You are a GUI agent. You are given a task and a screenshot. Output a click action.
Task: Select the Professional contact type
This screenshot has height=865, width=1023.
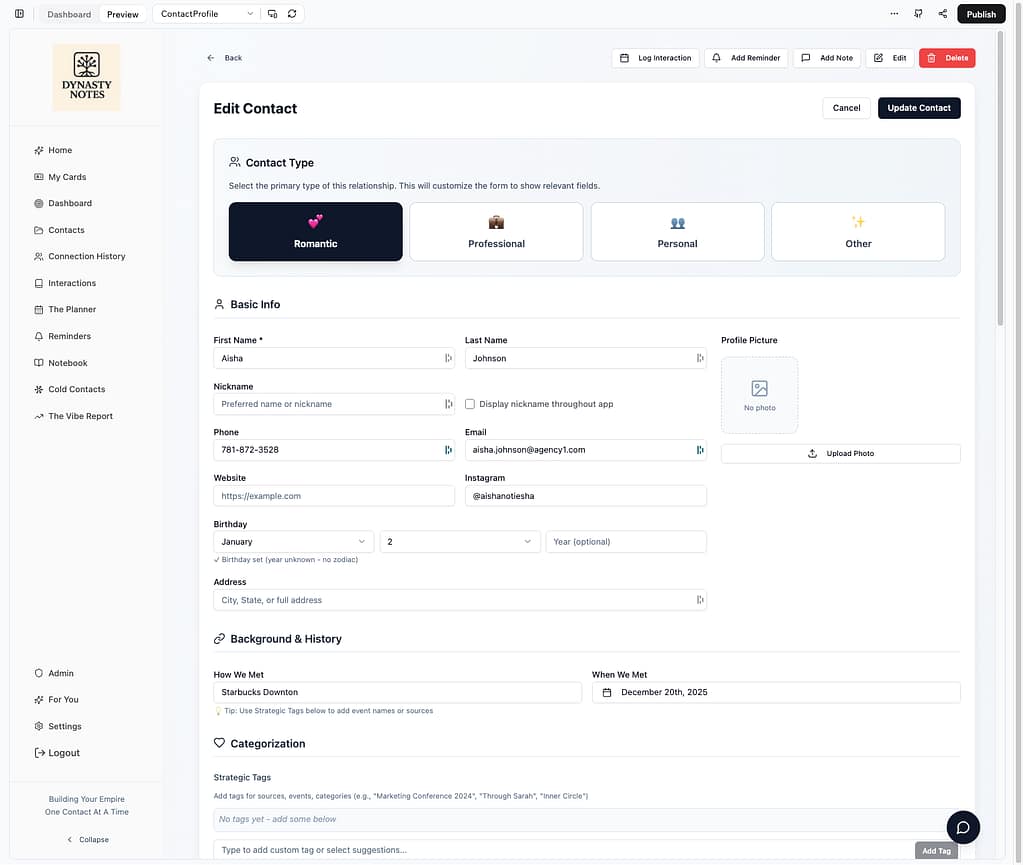[x=496, y=232]
